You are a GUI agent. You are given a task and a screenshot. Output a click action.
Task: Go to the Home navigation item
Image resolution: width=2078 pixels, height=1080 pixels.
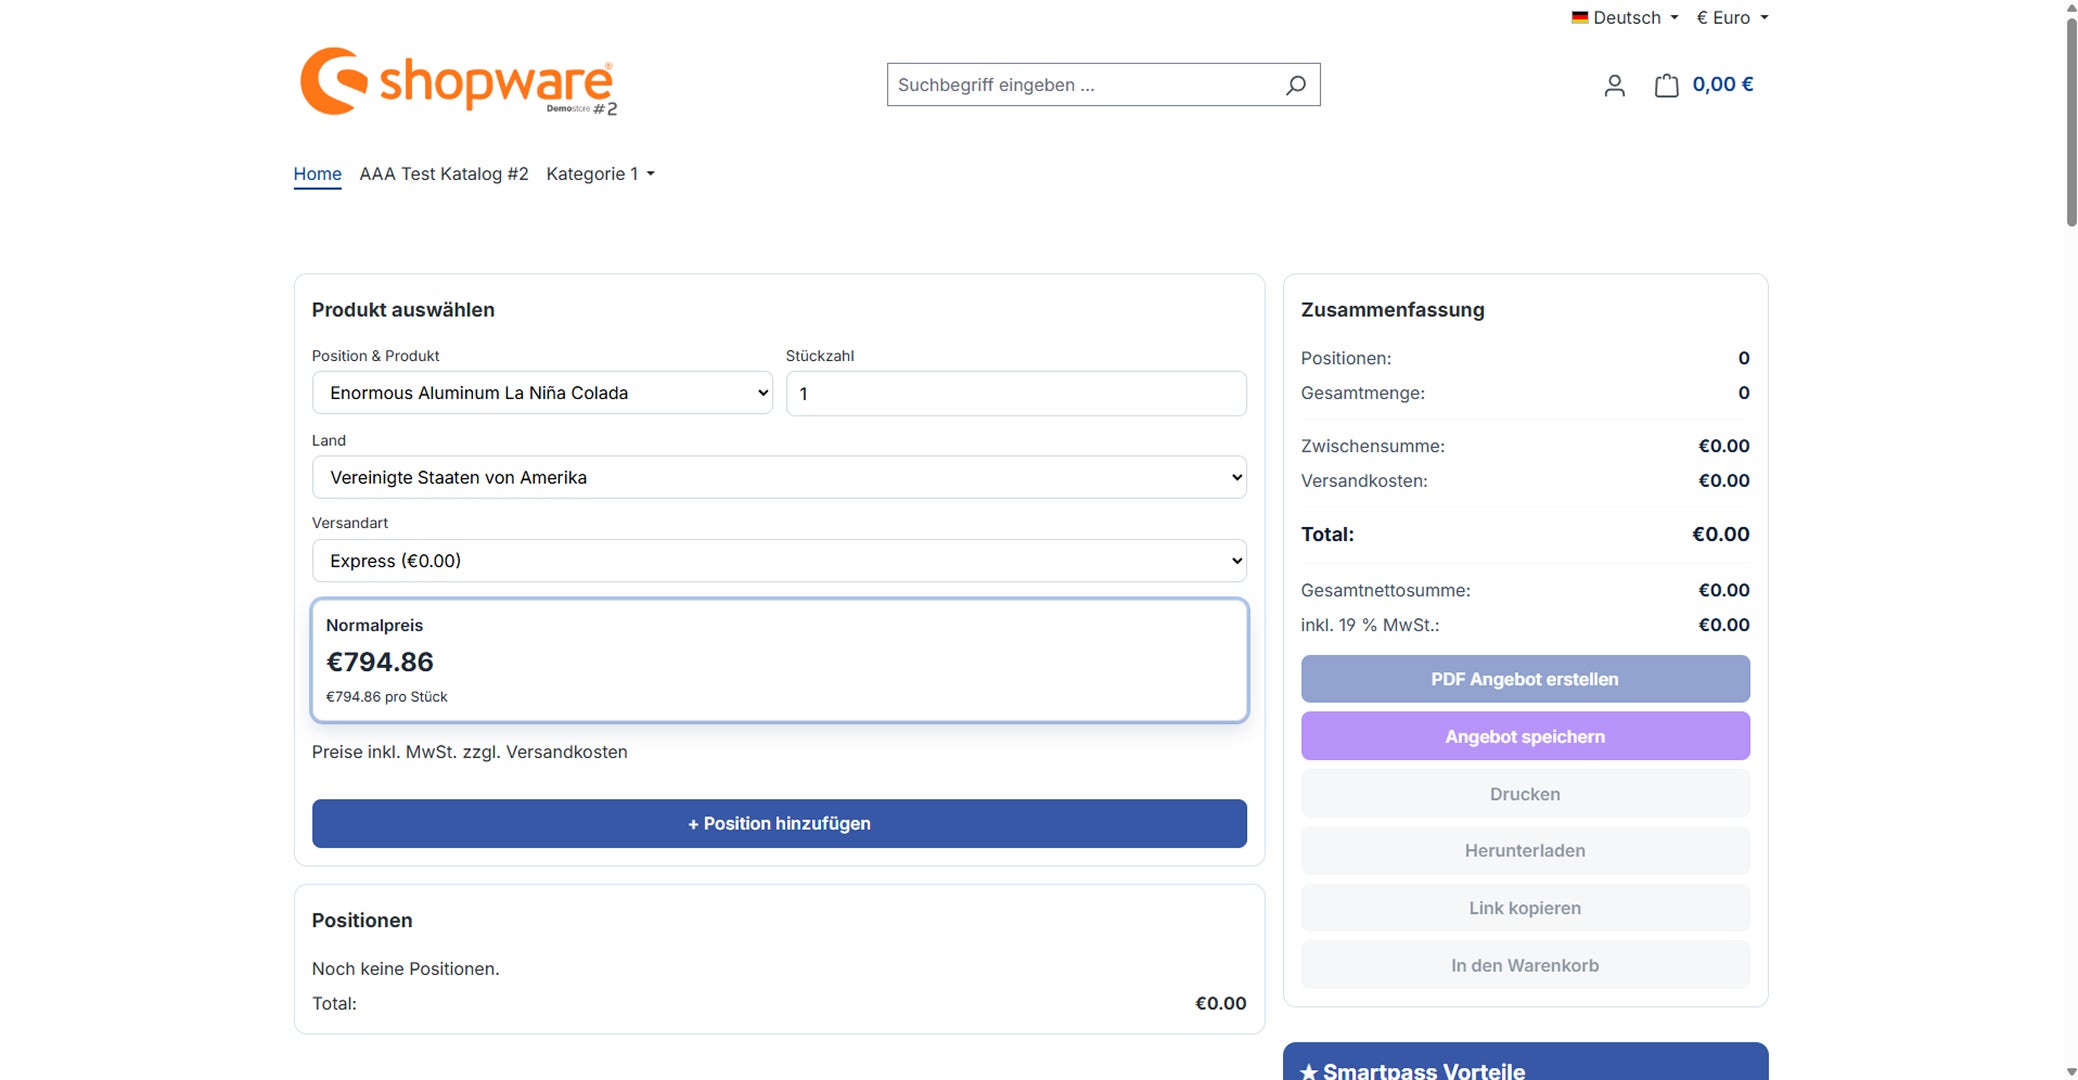click(x=317, y=174)
